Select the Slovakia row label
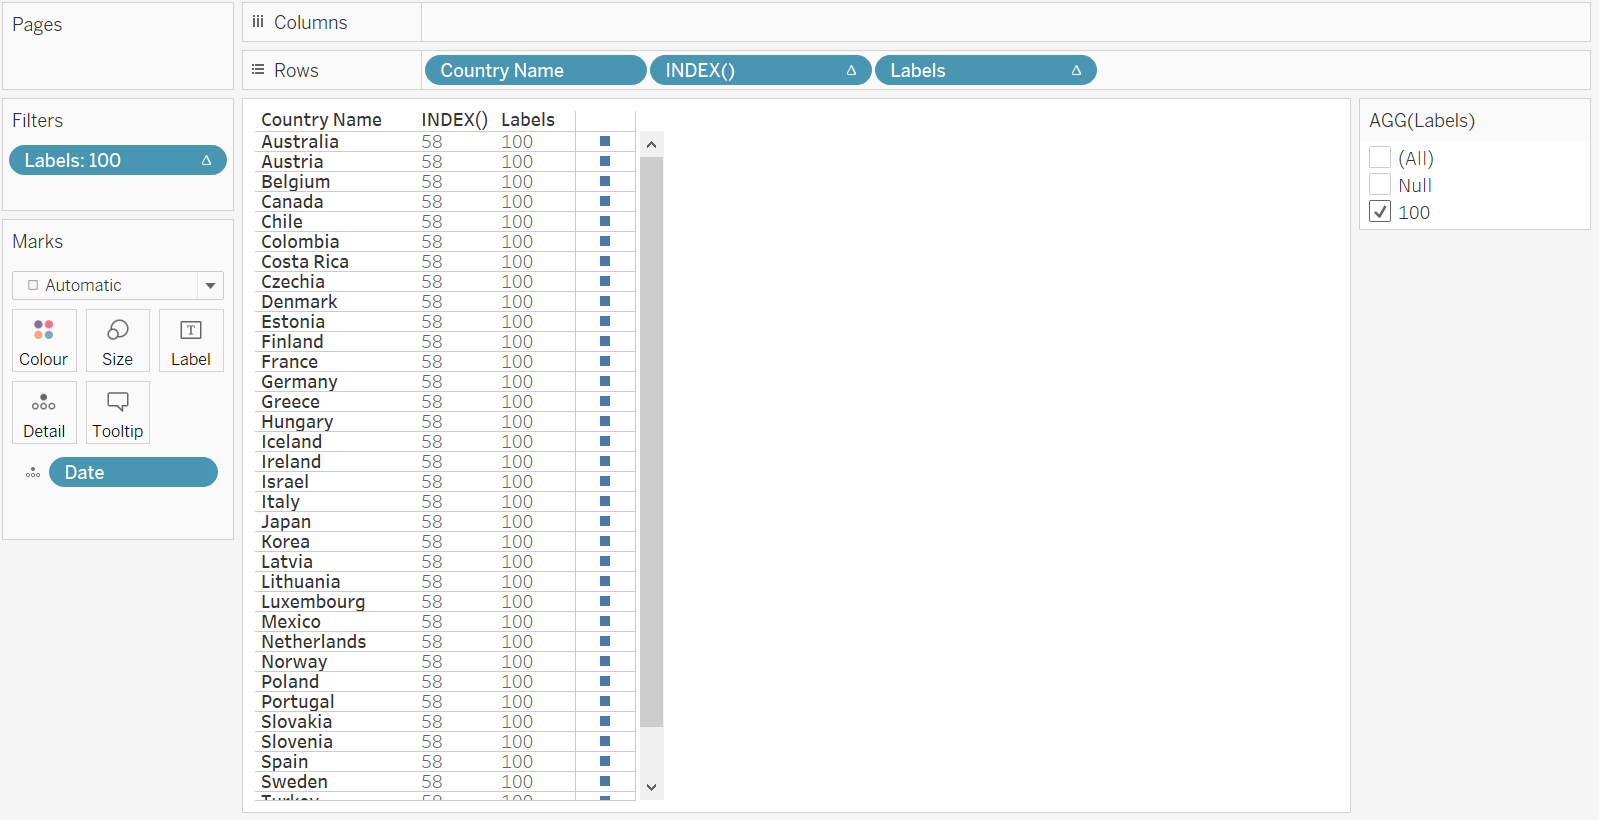1599x820 pixels. [x=296, y=721]
